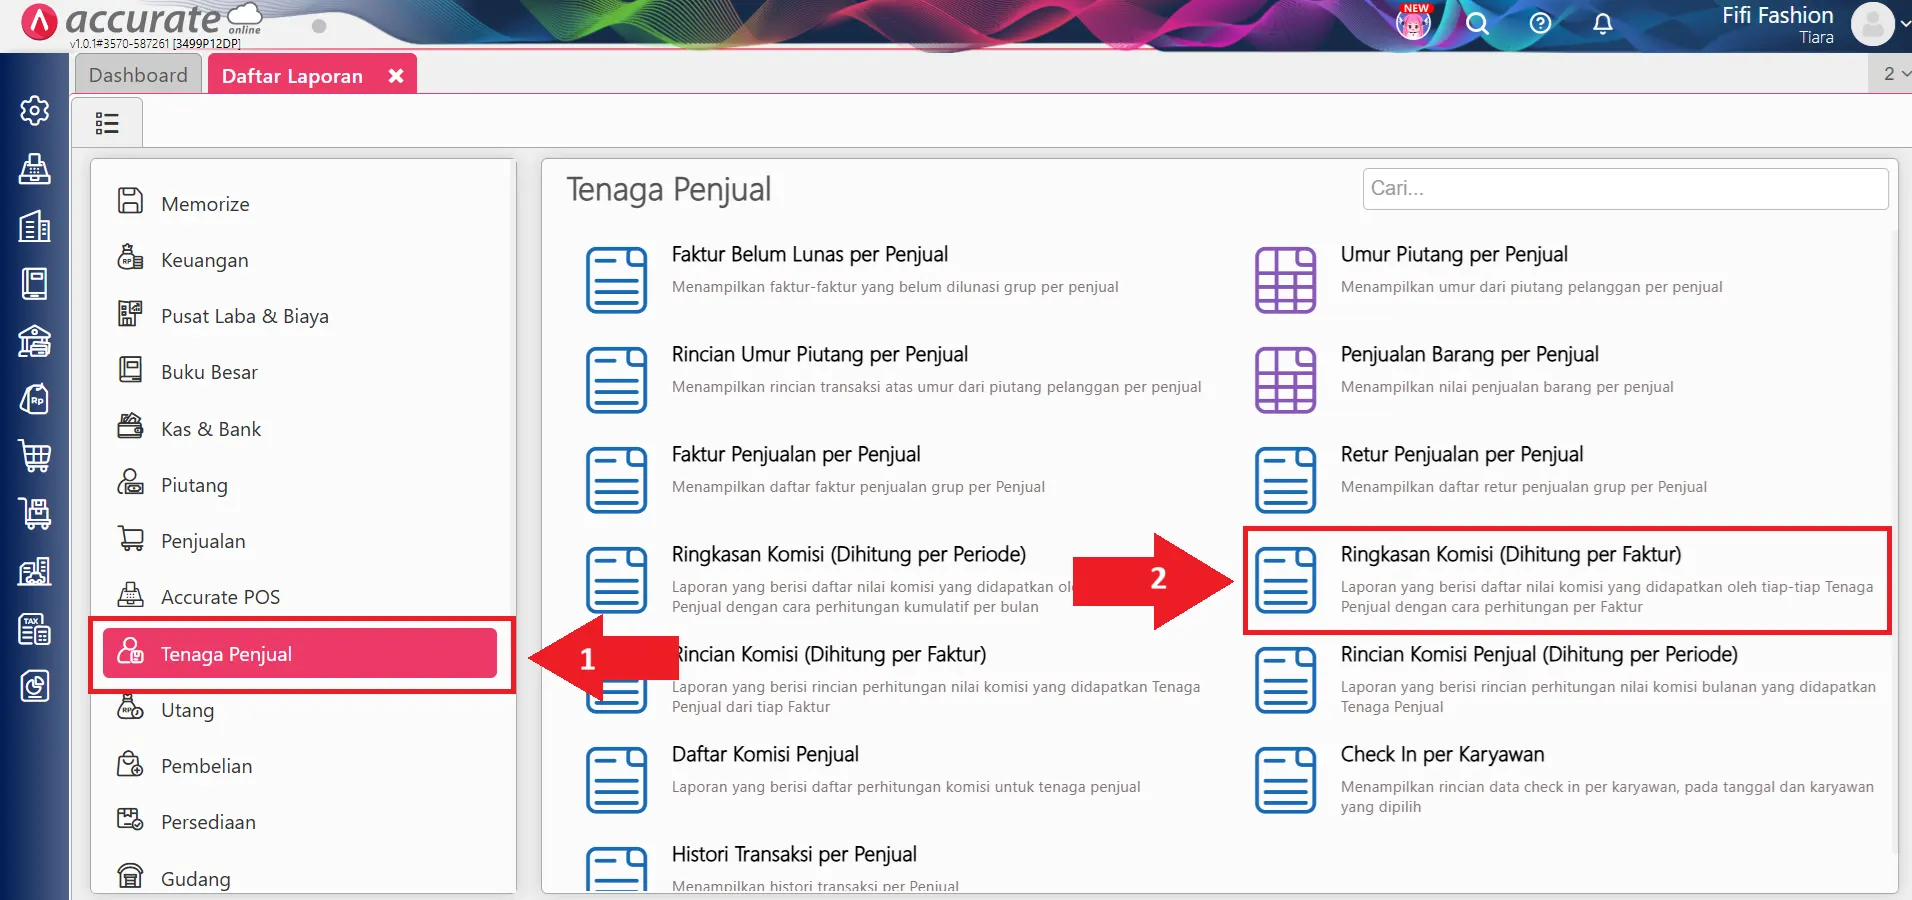The width and height of the screenshot is (1912, 900).
Task: Click the tax documents icon in the sidebar
Action: pyautogui.click(x=34, y=629)
